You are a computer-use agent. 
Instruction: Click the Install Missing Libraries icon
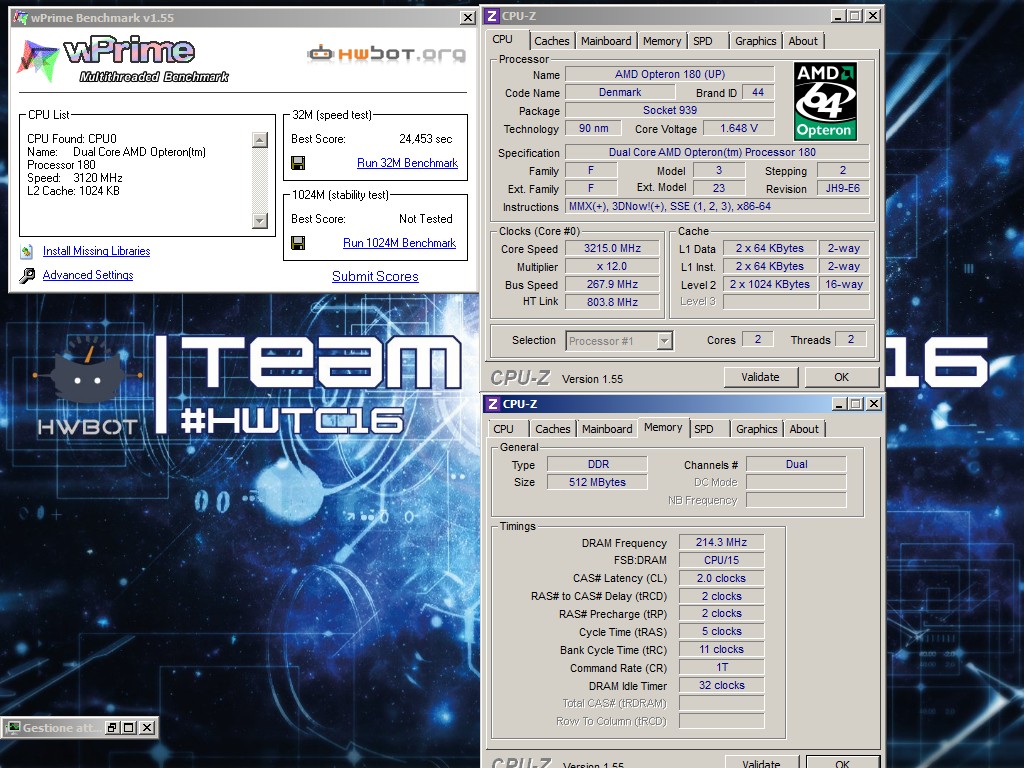pos(27,251)
